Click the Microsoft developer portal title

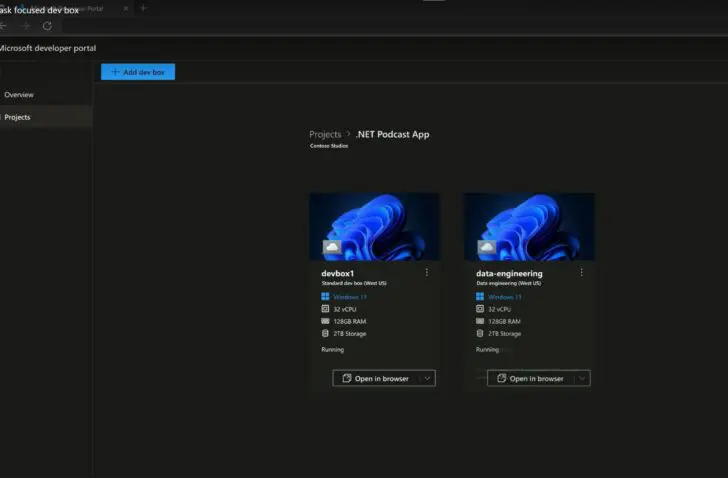click(47, 48)
